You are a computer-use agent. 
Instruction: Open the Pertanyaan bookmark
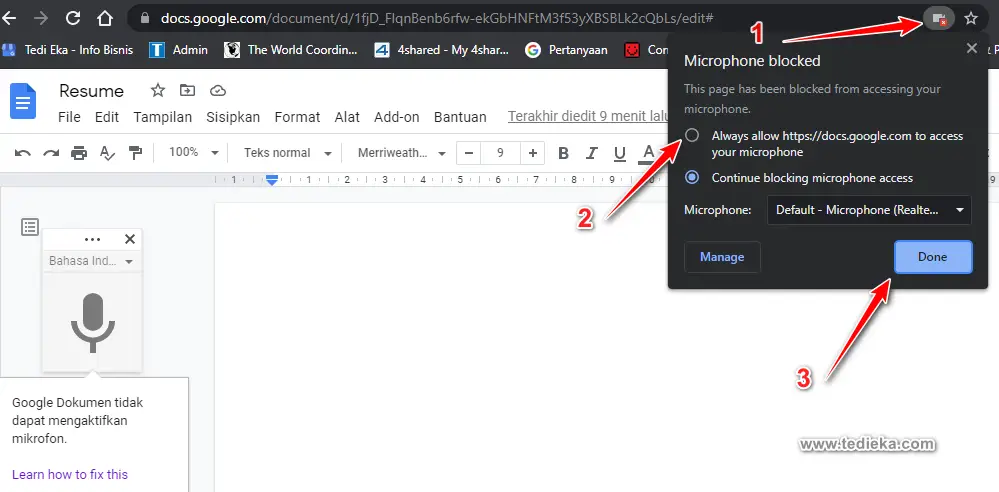pos(566,50)
